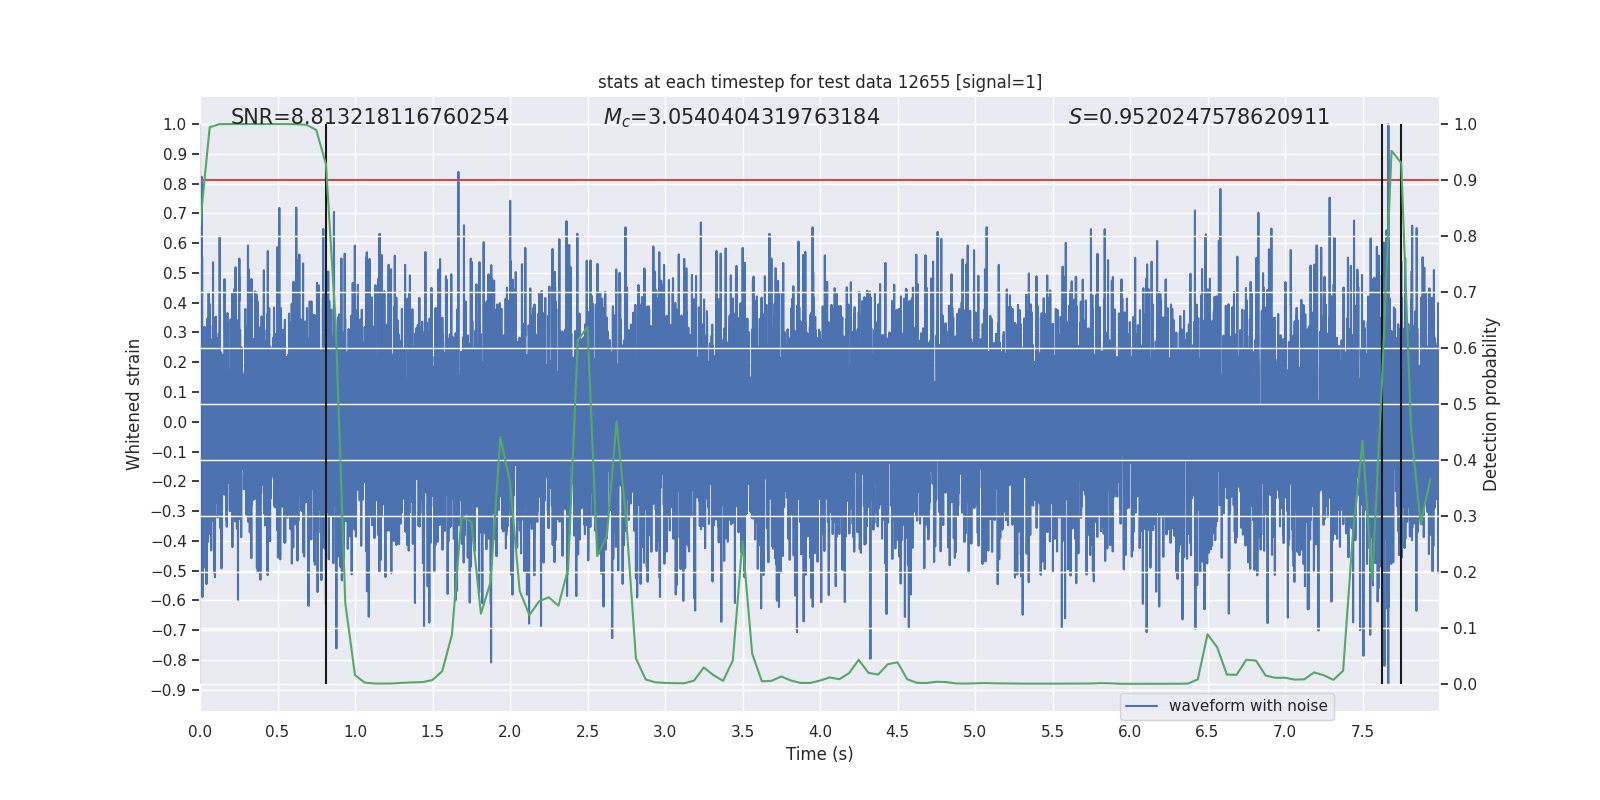The image size is (1600, 800).
Task: Click the 2.5 tick on the time axis
Action: [x=587, y=731]
